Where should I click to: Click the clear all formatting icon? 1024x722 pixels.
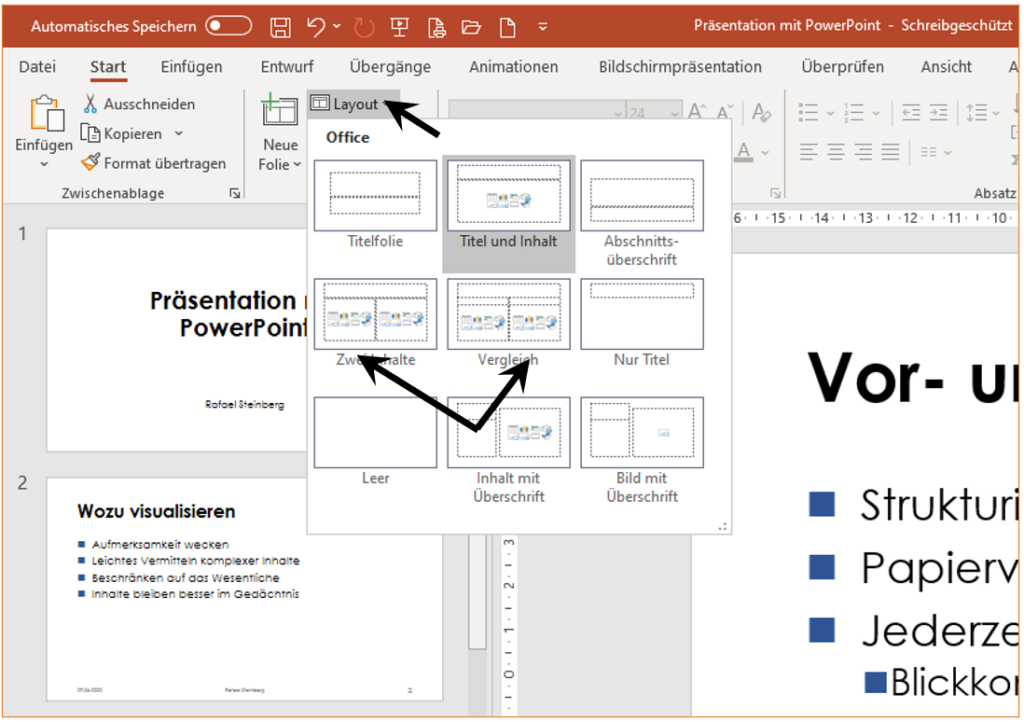tap(761, 112)
